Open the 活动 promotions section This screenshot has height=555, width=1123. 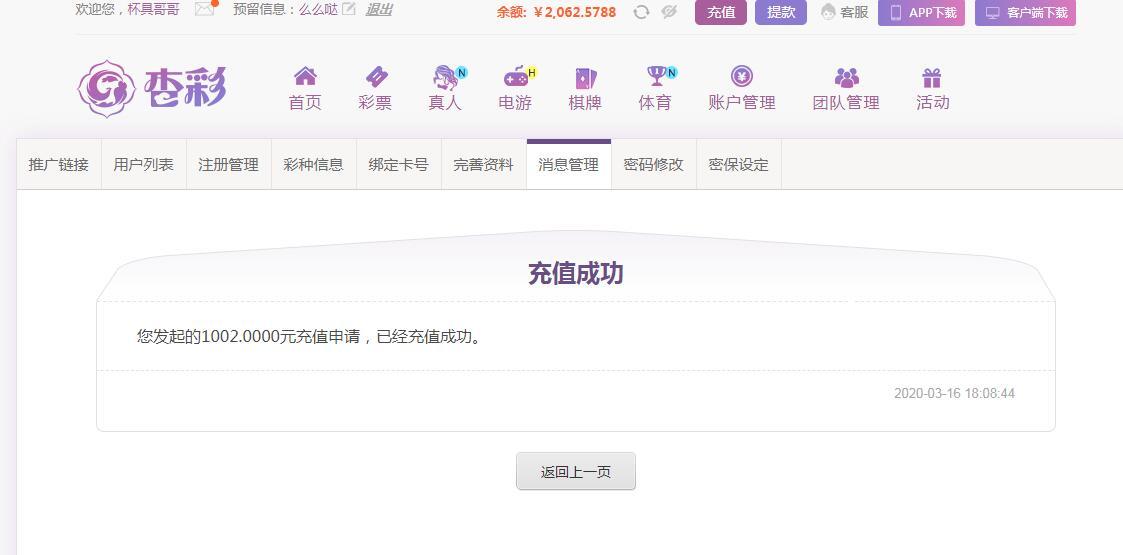coord(932,89)
